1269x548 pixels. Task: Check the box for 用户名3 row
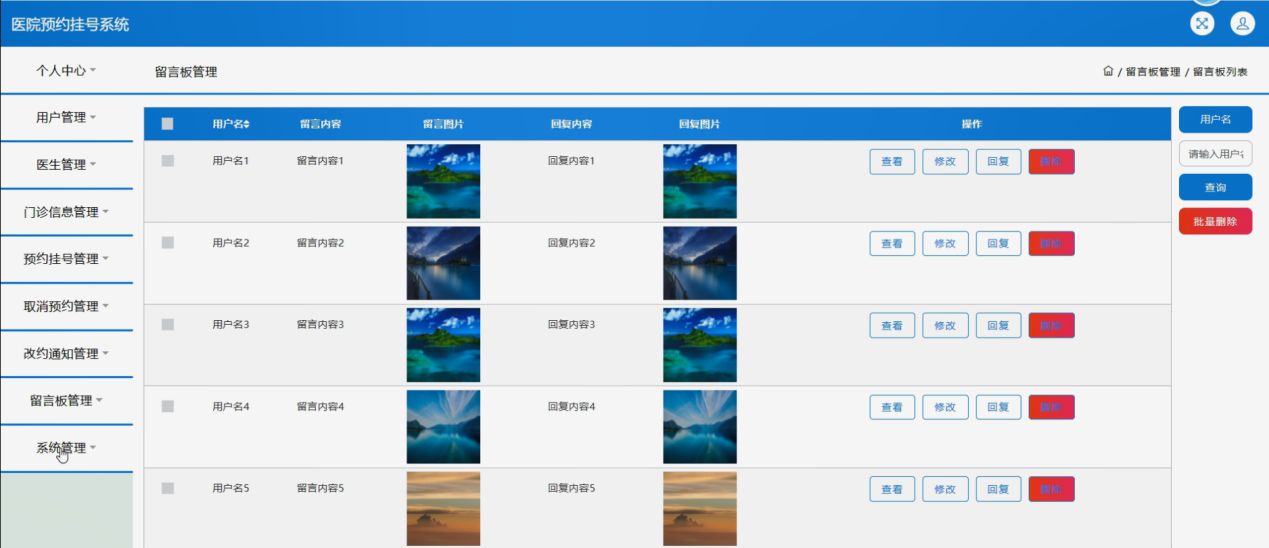click(x=167, y=325)
